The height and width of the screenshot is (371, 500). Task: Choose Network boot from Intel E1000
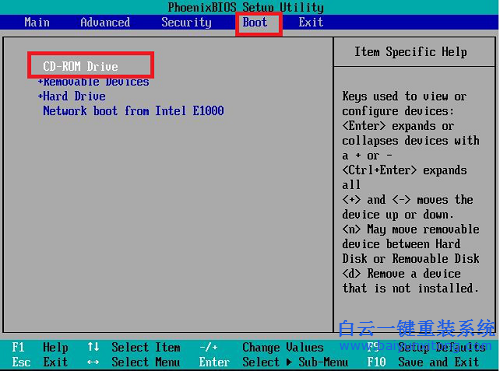(133, 111)
